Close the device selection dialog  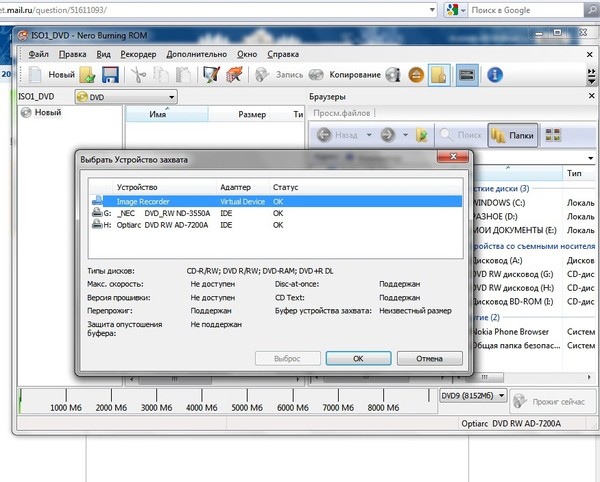tap(453, 156)
